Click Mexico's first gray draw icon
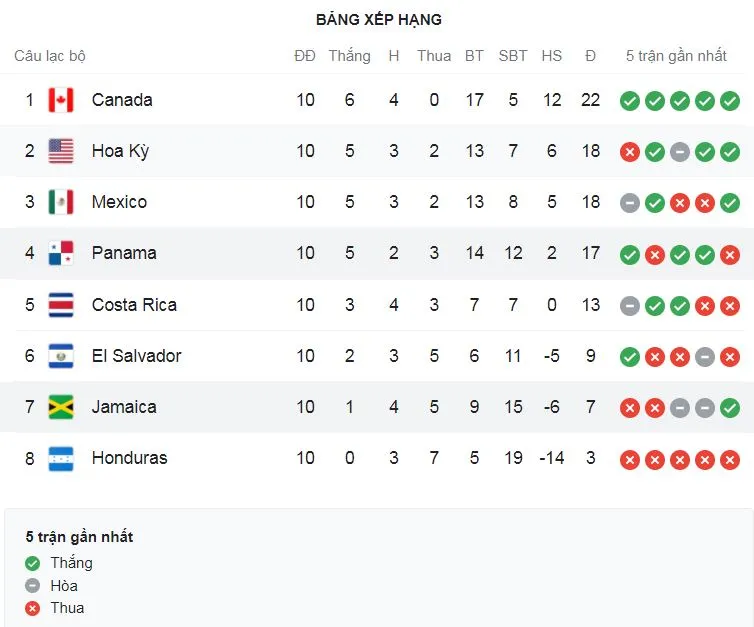The height and width of the screenshot is (627, 754). (630, 203)
